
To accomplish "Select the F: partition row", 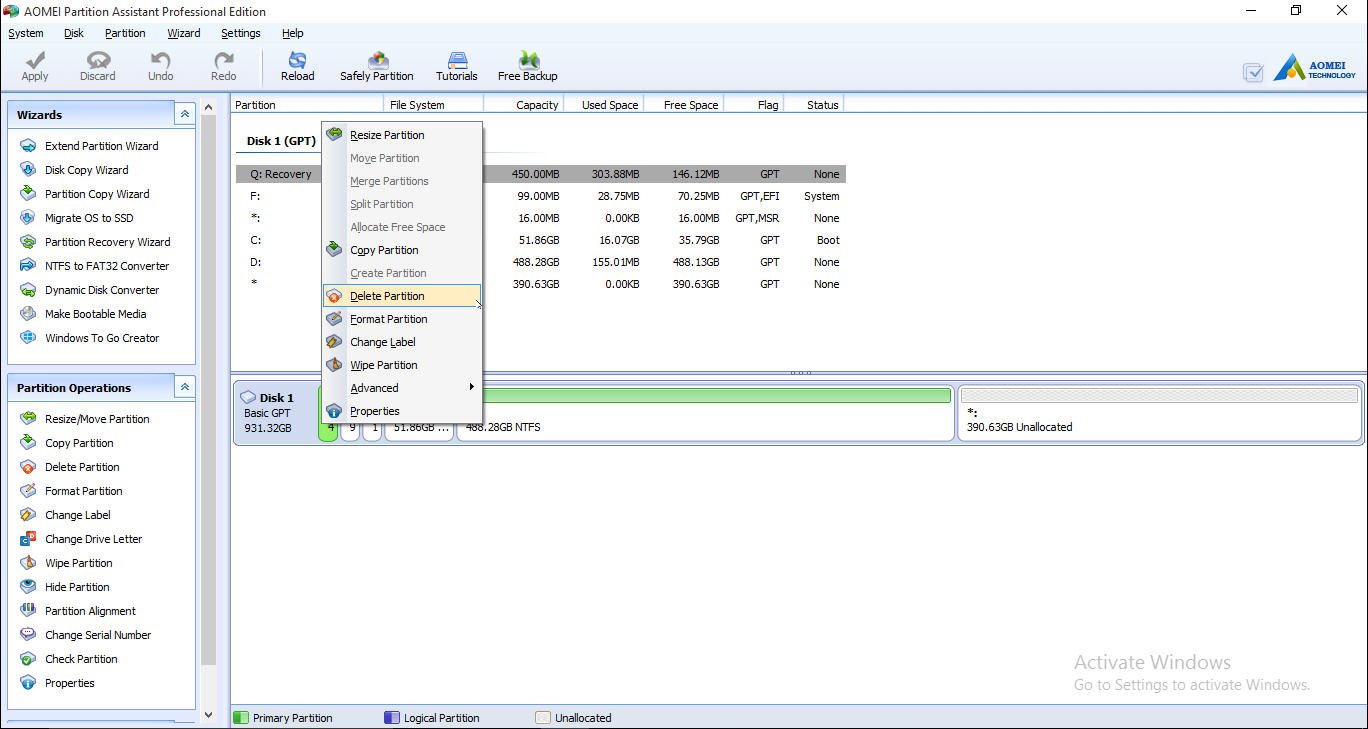I will point(541,196).
